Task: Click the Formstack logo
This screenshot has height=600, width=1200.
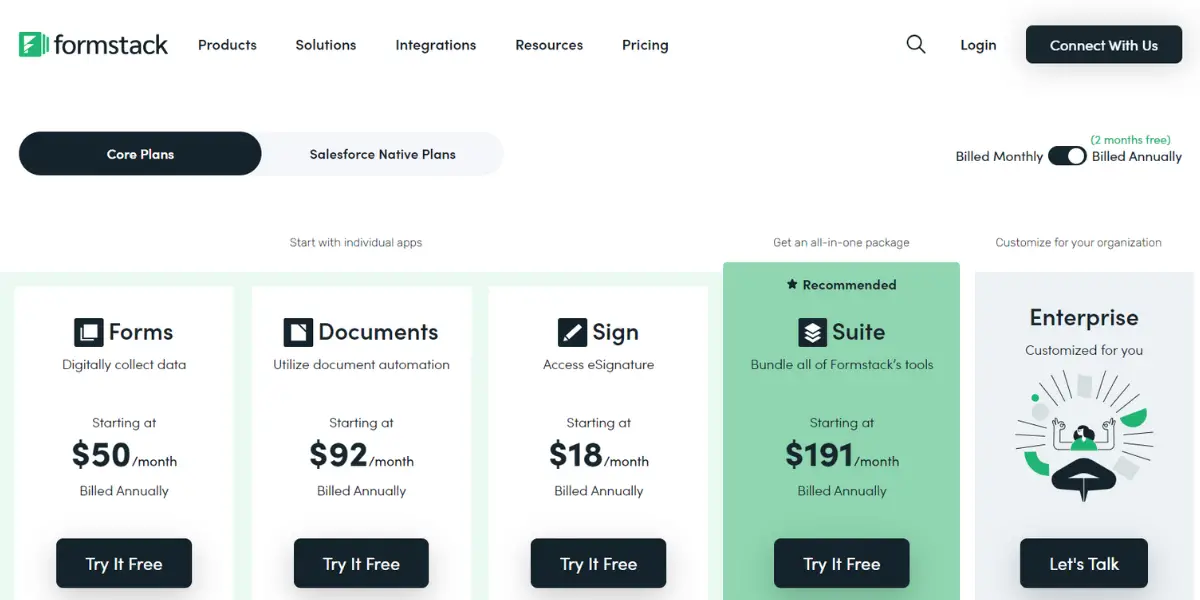Action: [93, 45]
